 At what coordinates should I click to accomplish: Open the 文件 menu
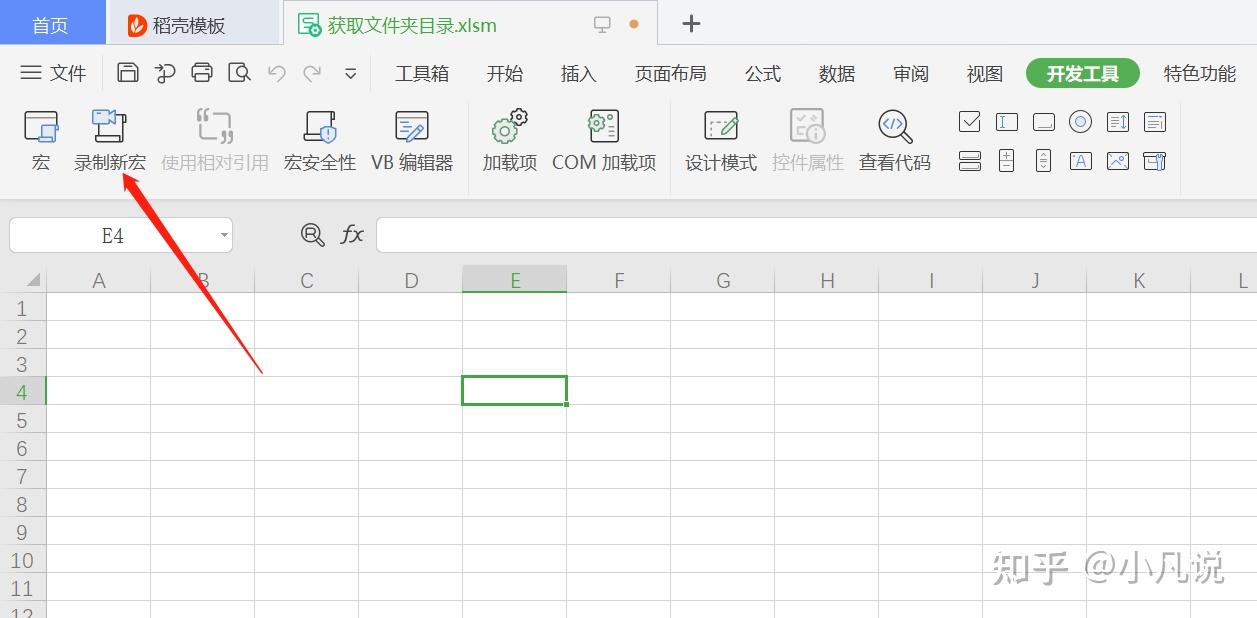click(54, 73)
